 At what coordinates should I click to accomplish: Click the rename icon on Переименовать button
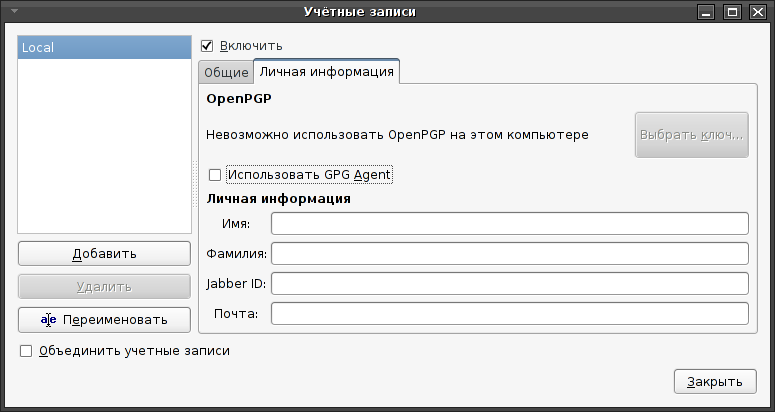click(x=48, y=320)
